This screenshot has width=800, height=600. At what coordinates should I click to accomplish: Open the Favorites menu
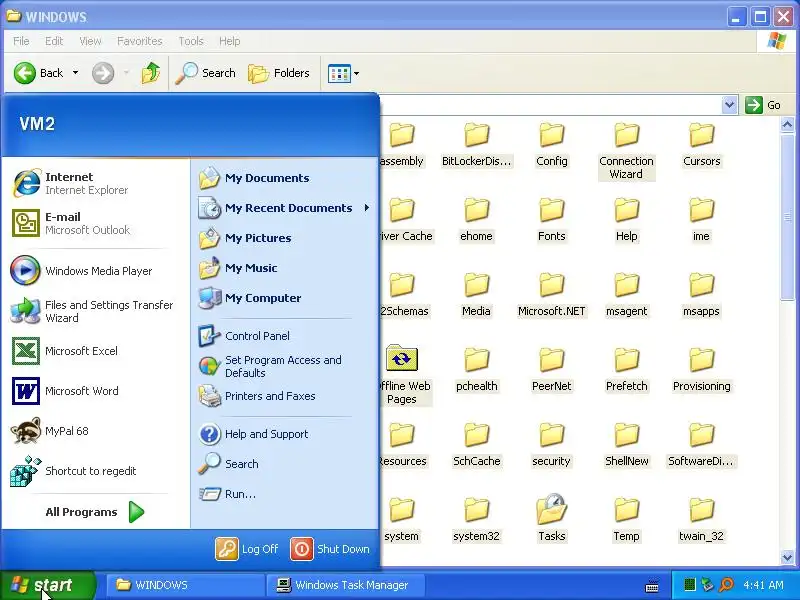pyautogui.click(x=139, y=41)
